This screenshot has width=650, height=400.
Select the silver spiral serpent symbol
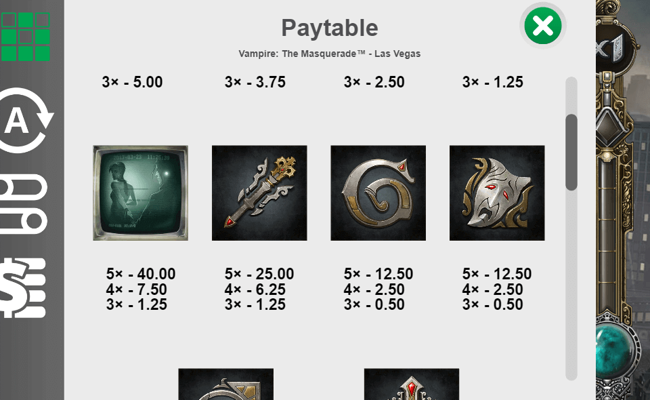click(x=378, y=193)
